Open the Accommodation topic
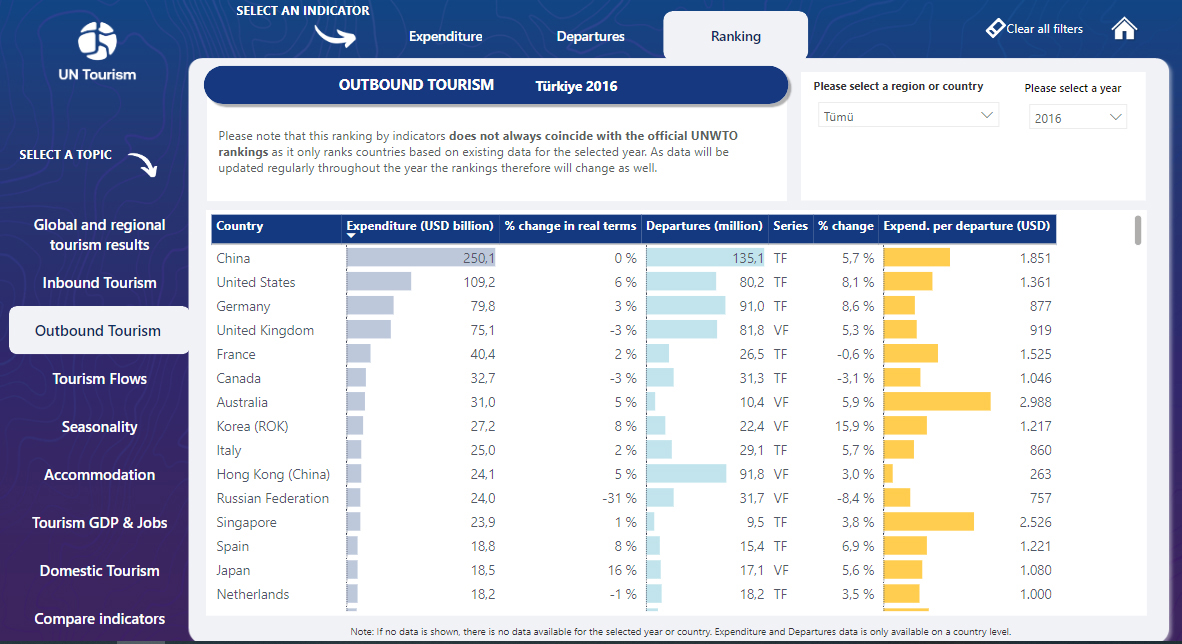The width and height of the screenshot is (1182, 644). coord(99,475)
